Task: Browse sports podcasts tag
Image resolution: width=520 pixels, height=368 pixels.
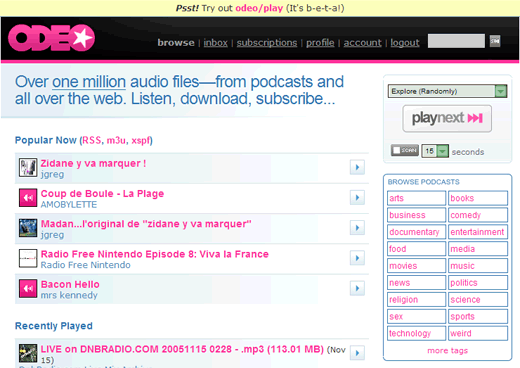Action: coord(478,316)
